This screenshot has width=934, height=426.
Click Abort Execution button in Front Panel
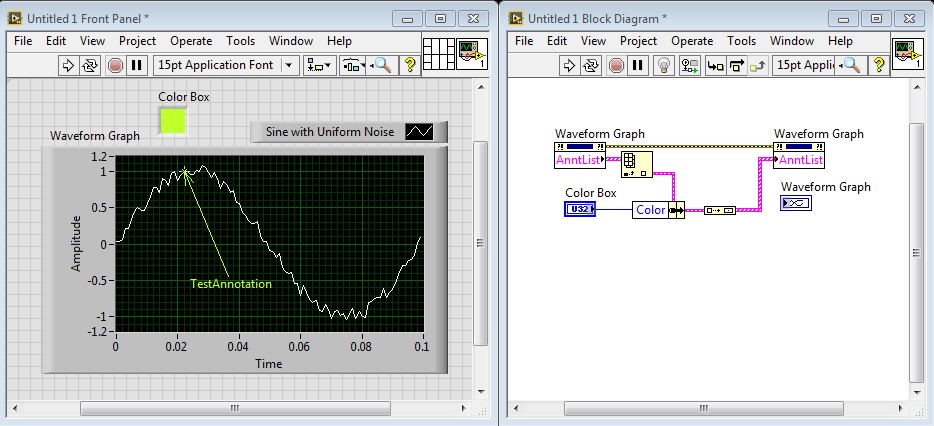[115, 65]
